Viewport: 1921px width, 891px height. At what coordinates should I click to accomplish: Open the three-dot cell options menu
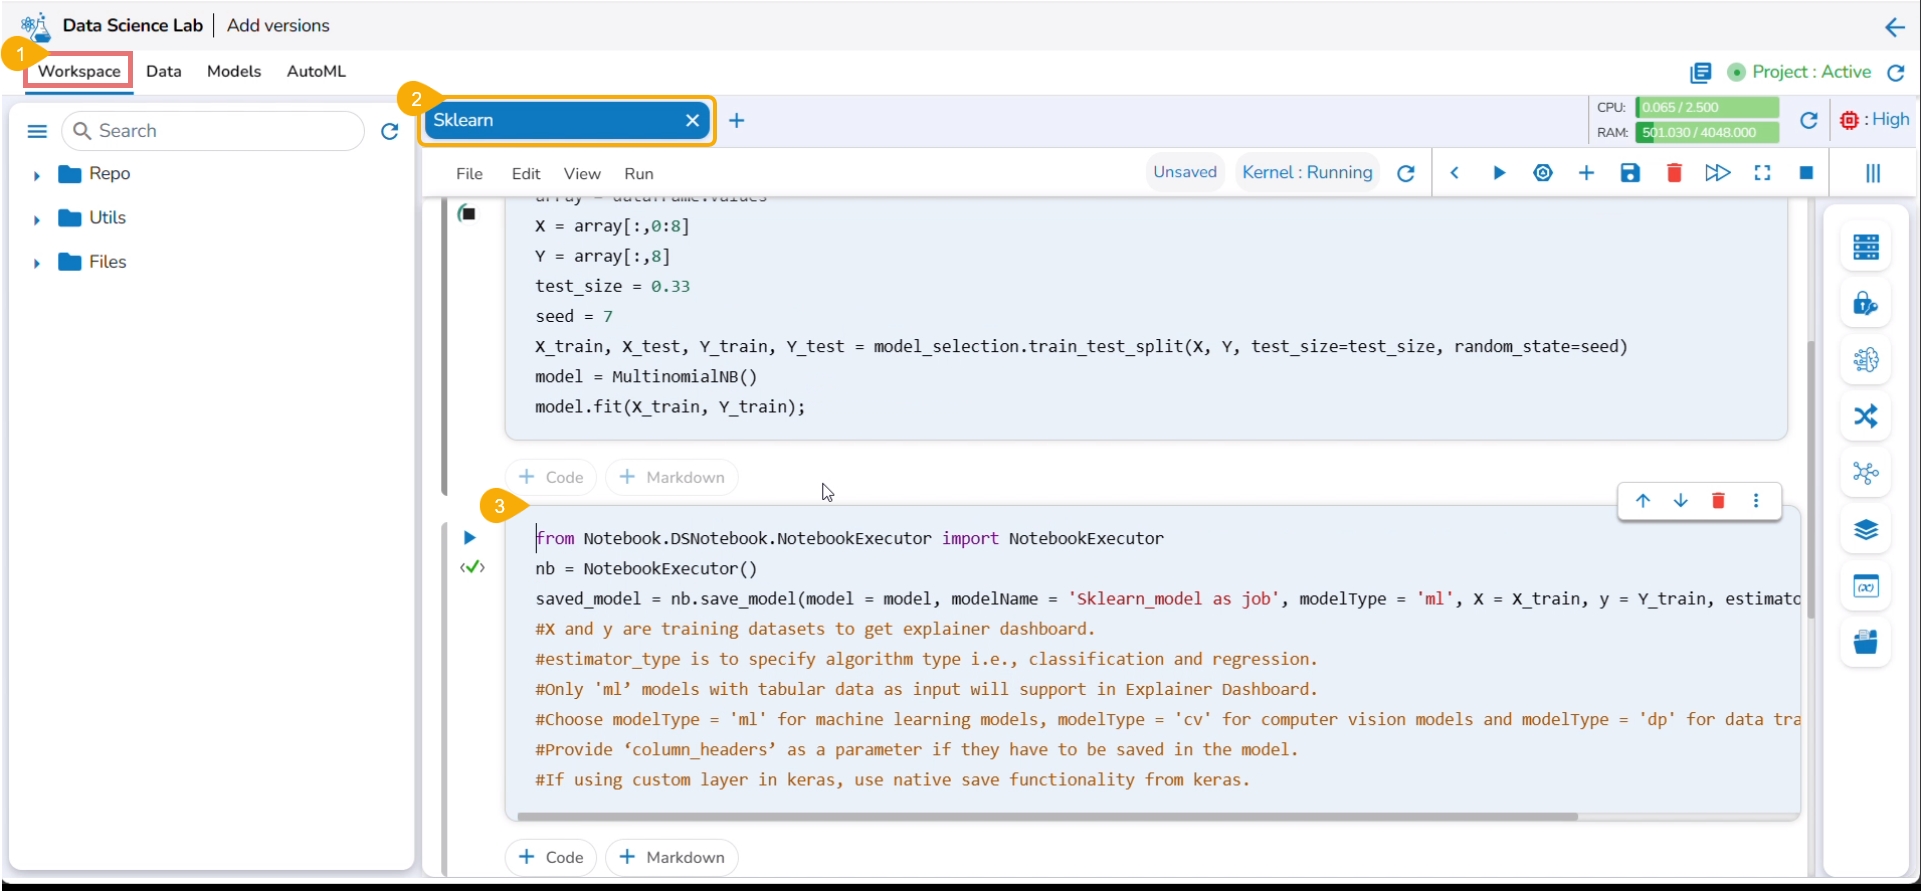(x=1756, y=501)
